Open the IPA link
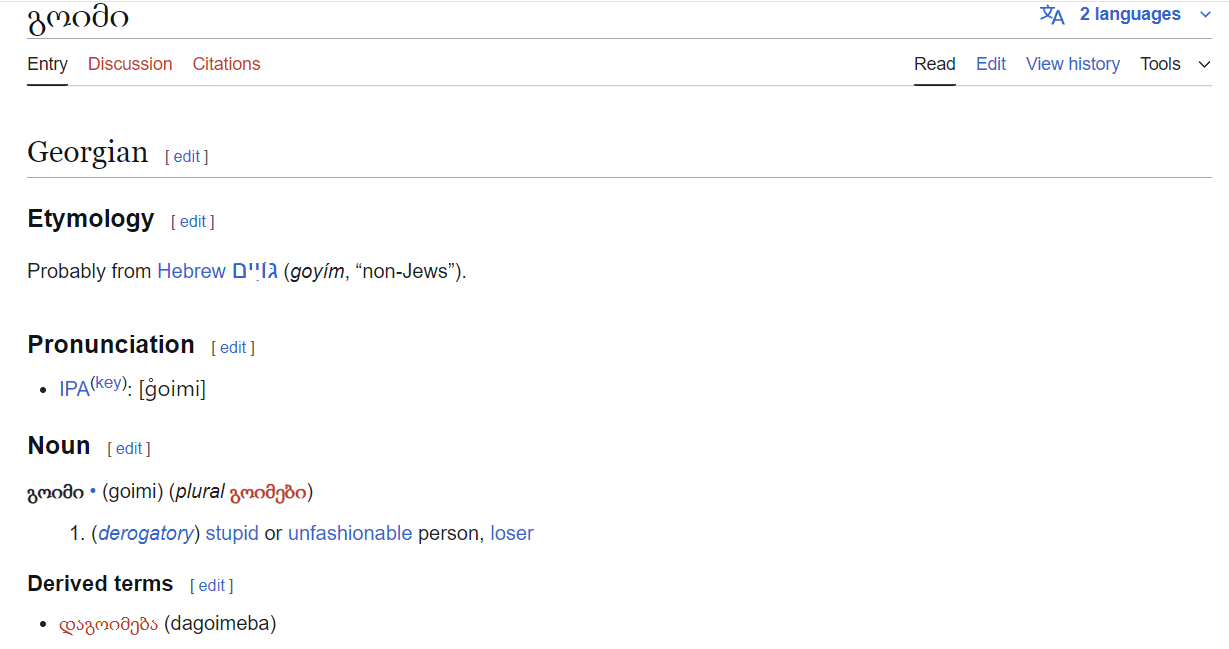The height and width of the screenshot is (649, 1229). click(74, 390)
